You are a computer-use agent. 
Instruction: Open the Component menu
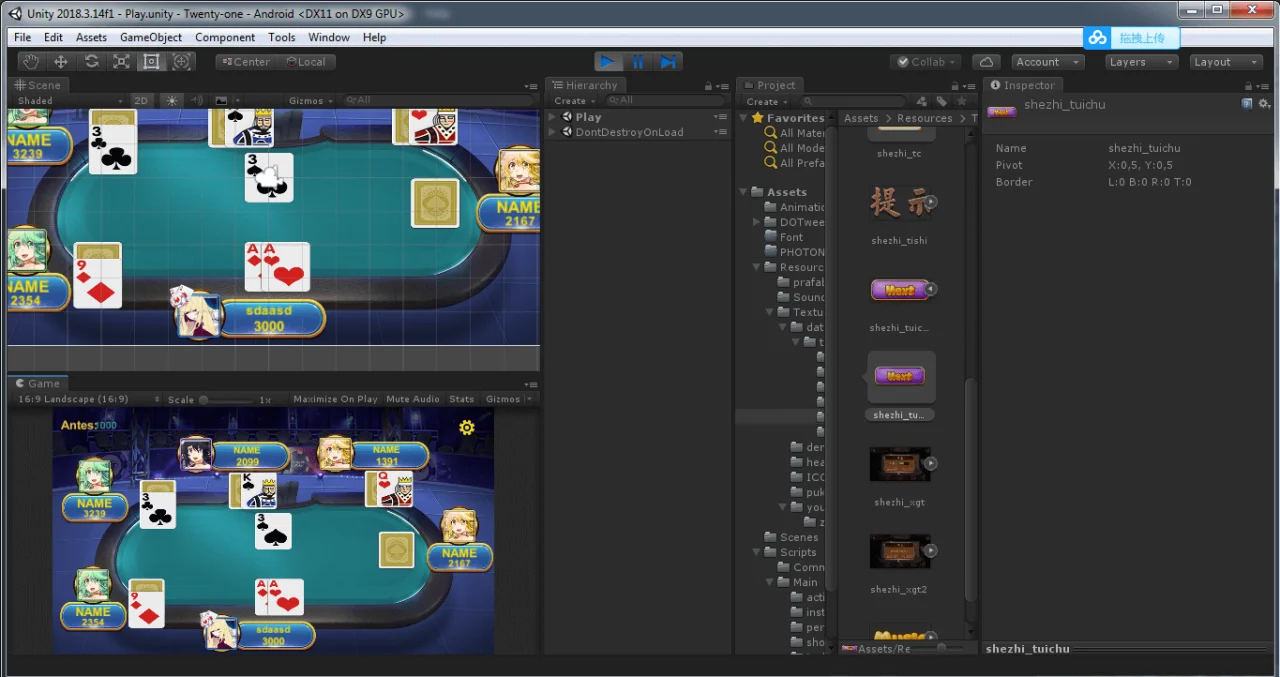pyautogui.click(x=225, y=37)
